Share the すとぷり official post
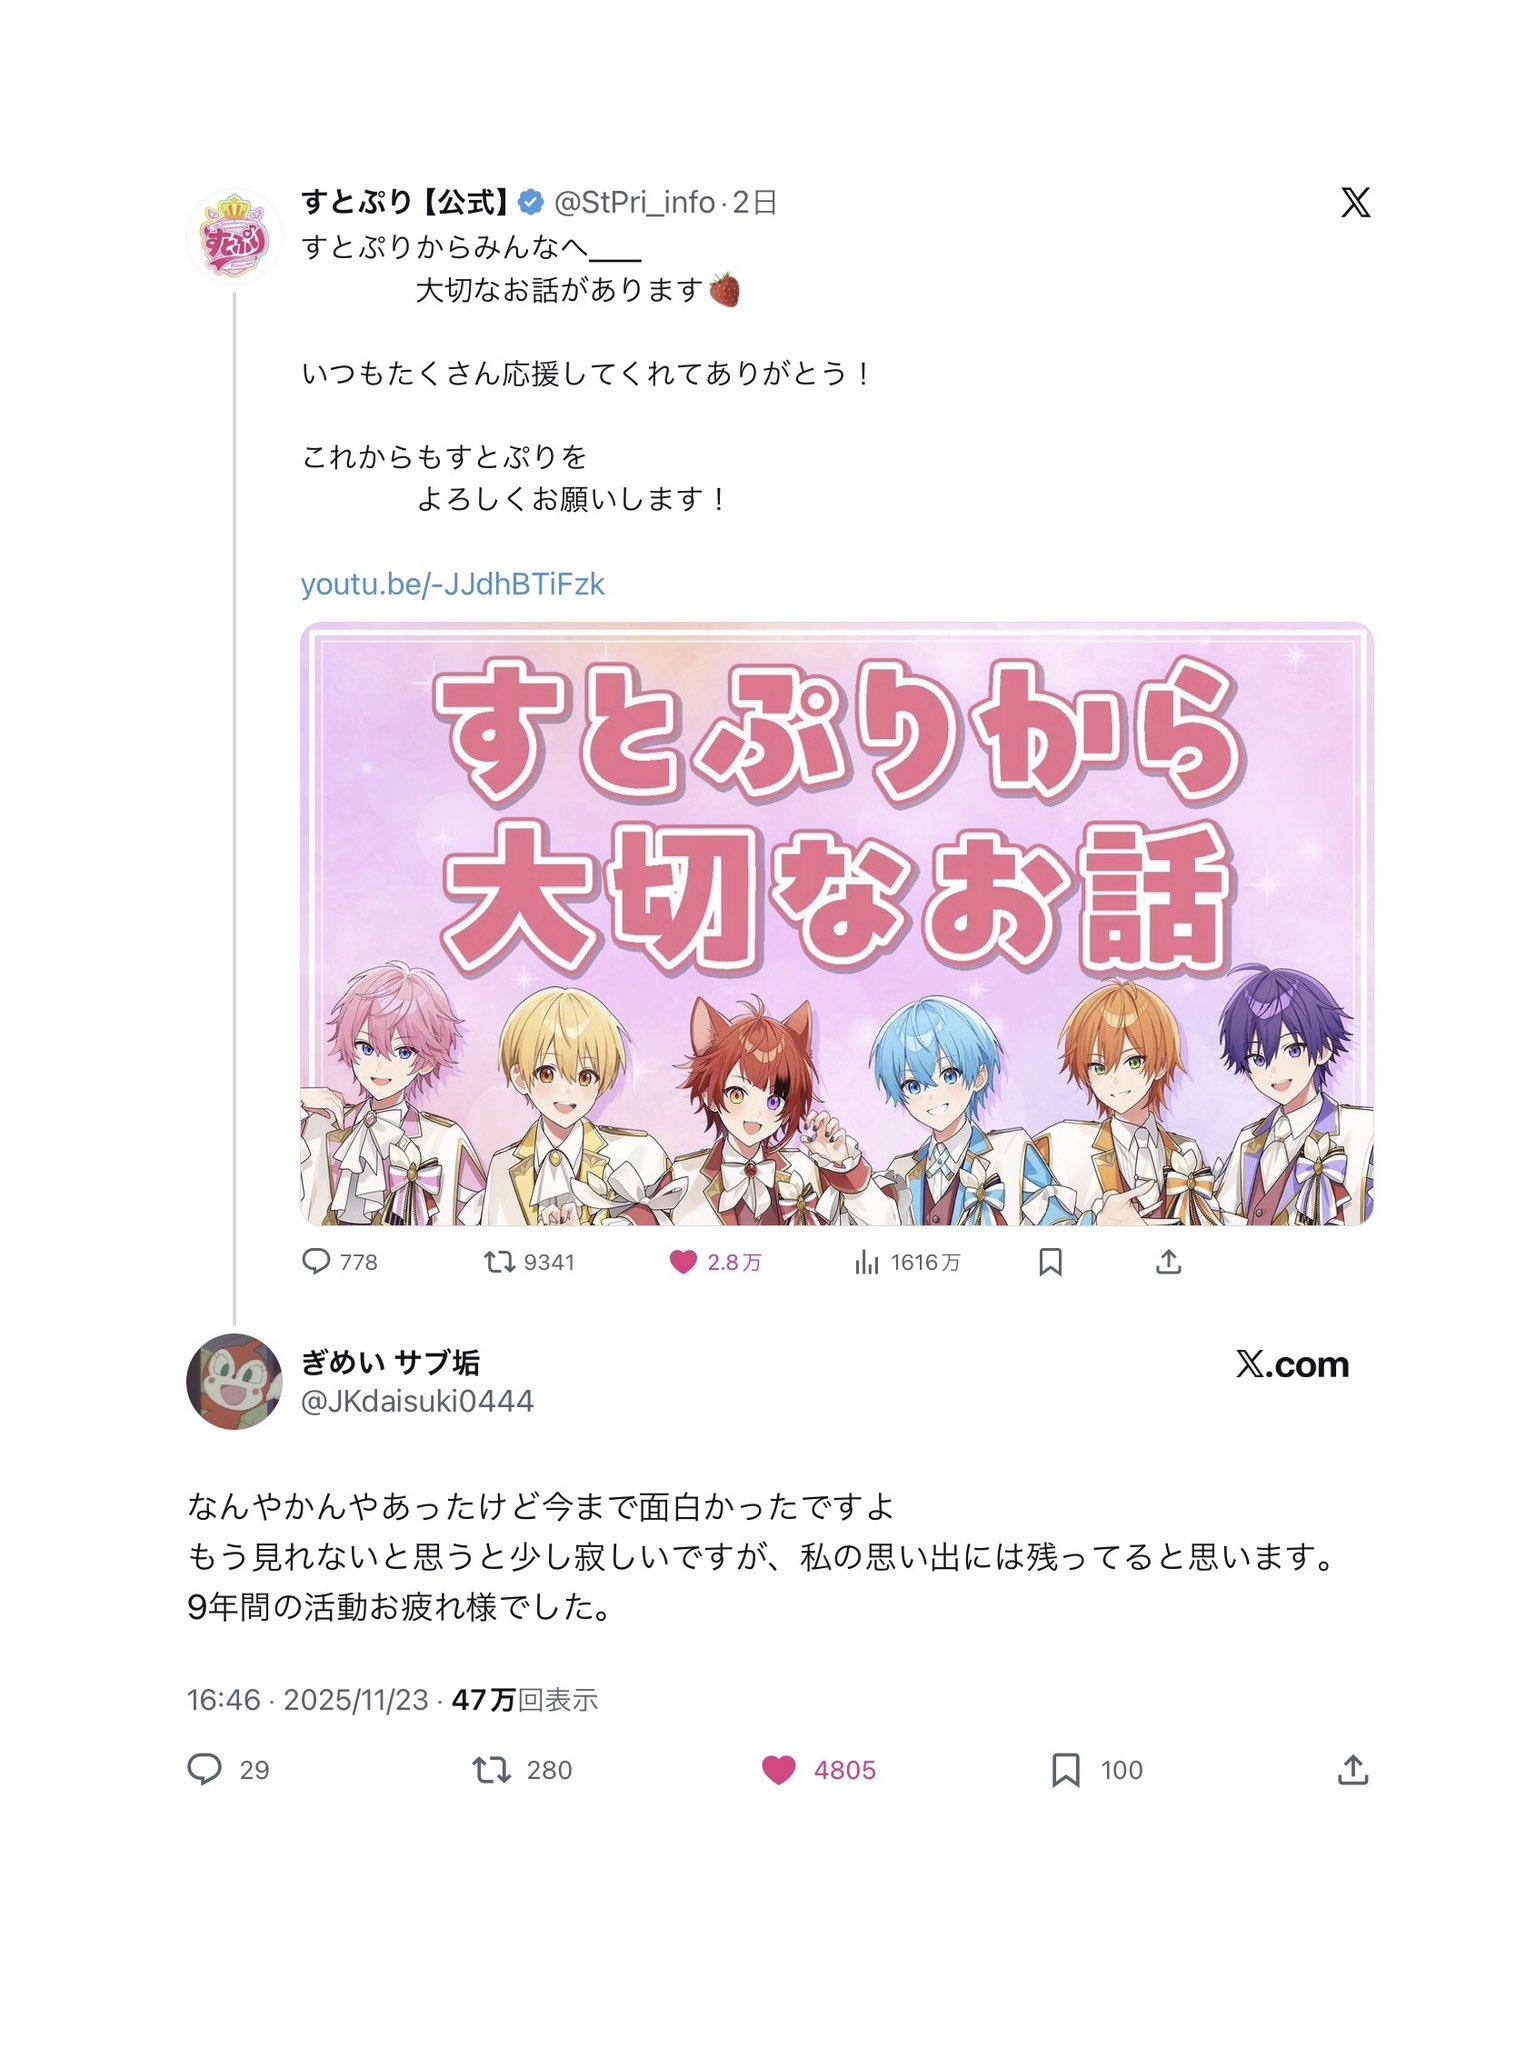This screenshot has height=2048, width=1536. point(1169,1262)
